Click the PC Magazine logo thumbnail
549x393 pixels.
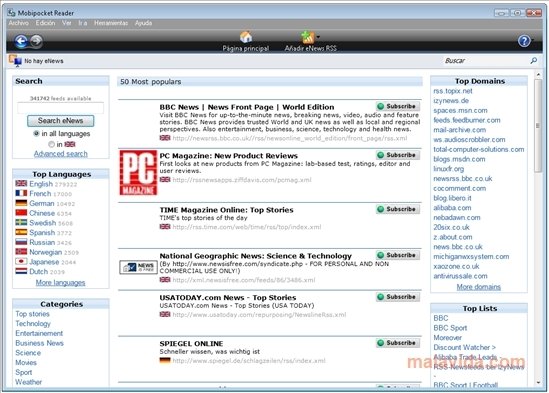[138, 173]
